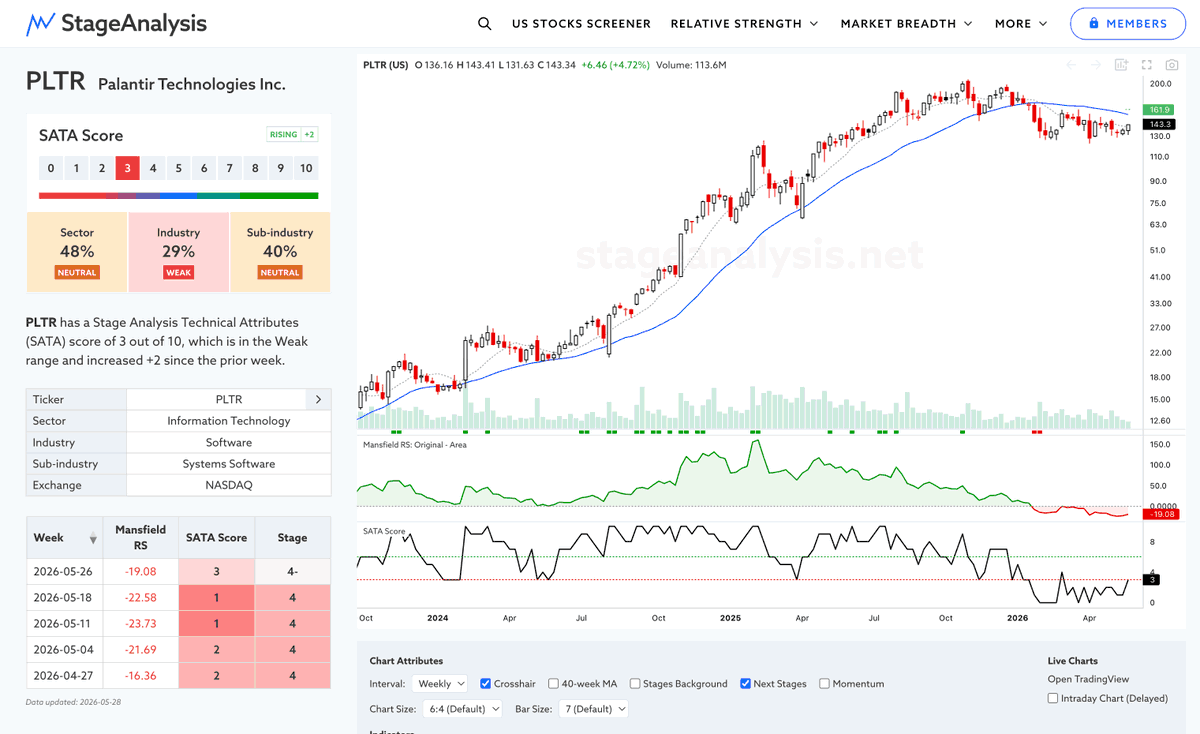Click the chart back arrow icon
The height and width of the screenshot is (734, 1200).
click(1071, 65)
